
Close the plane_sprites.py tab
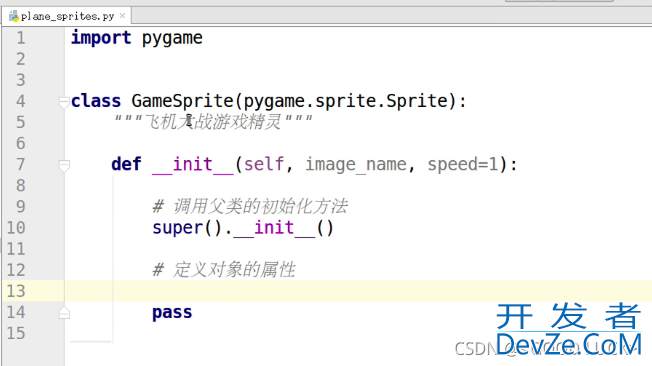pos(122,16)
